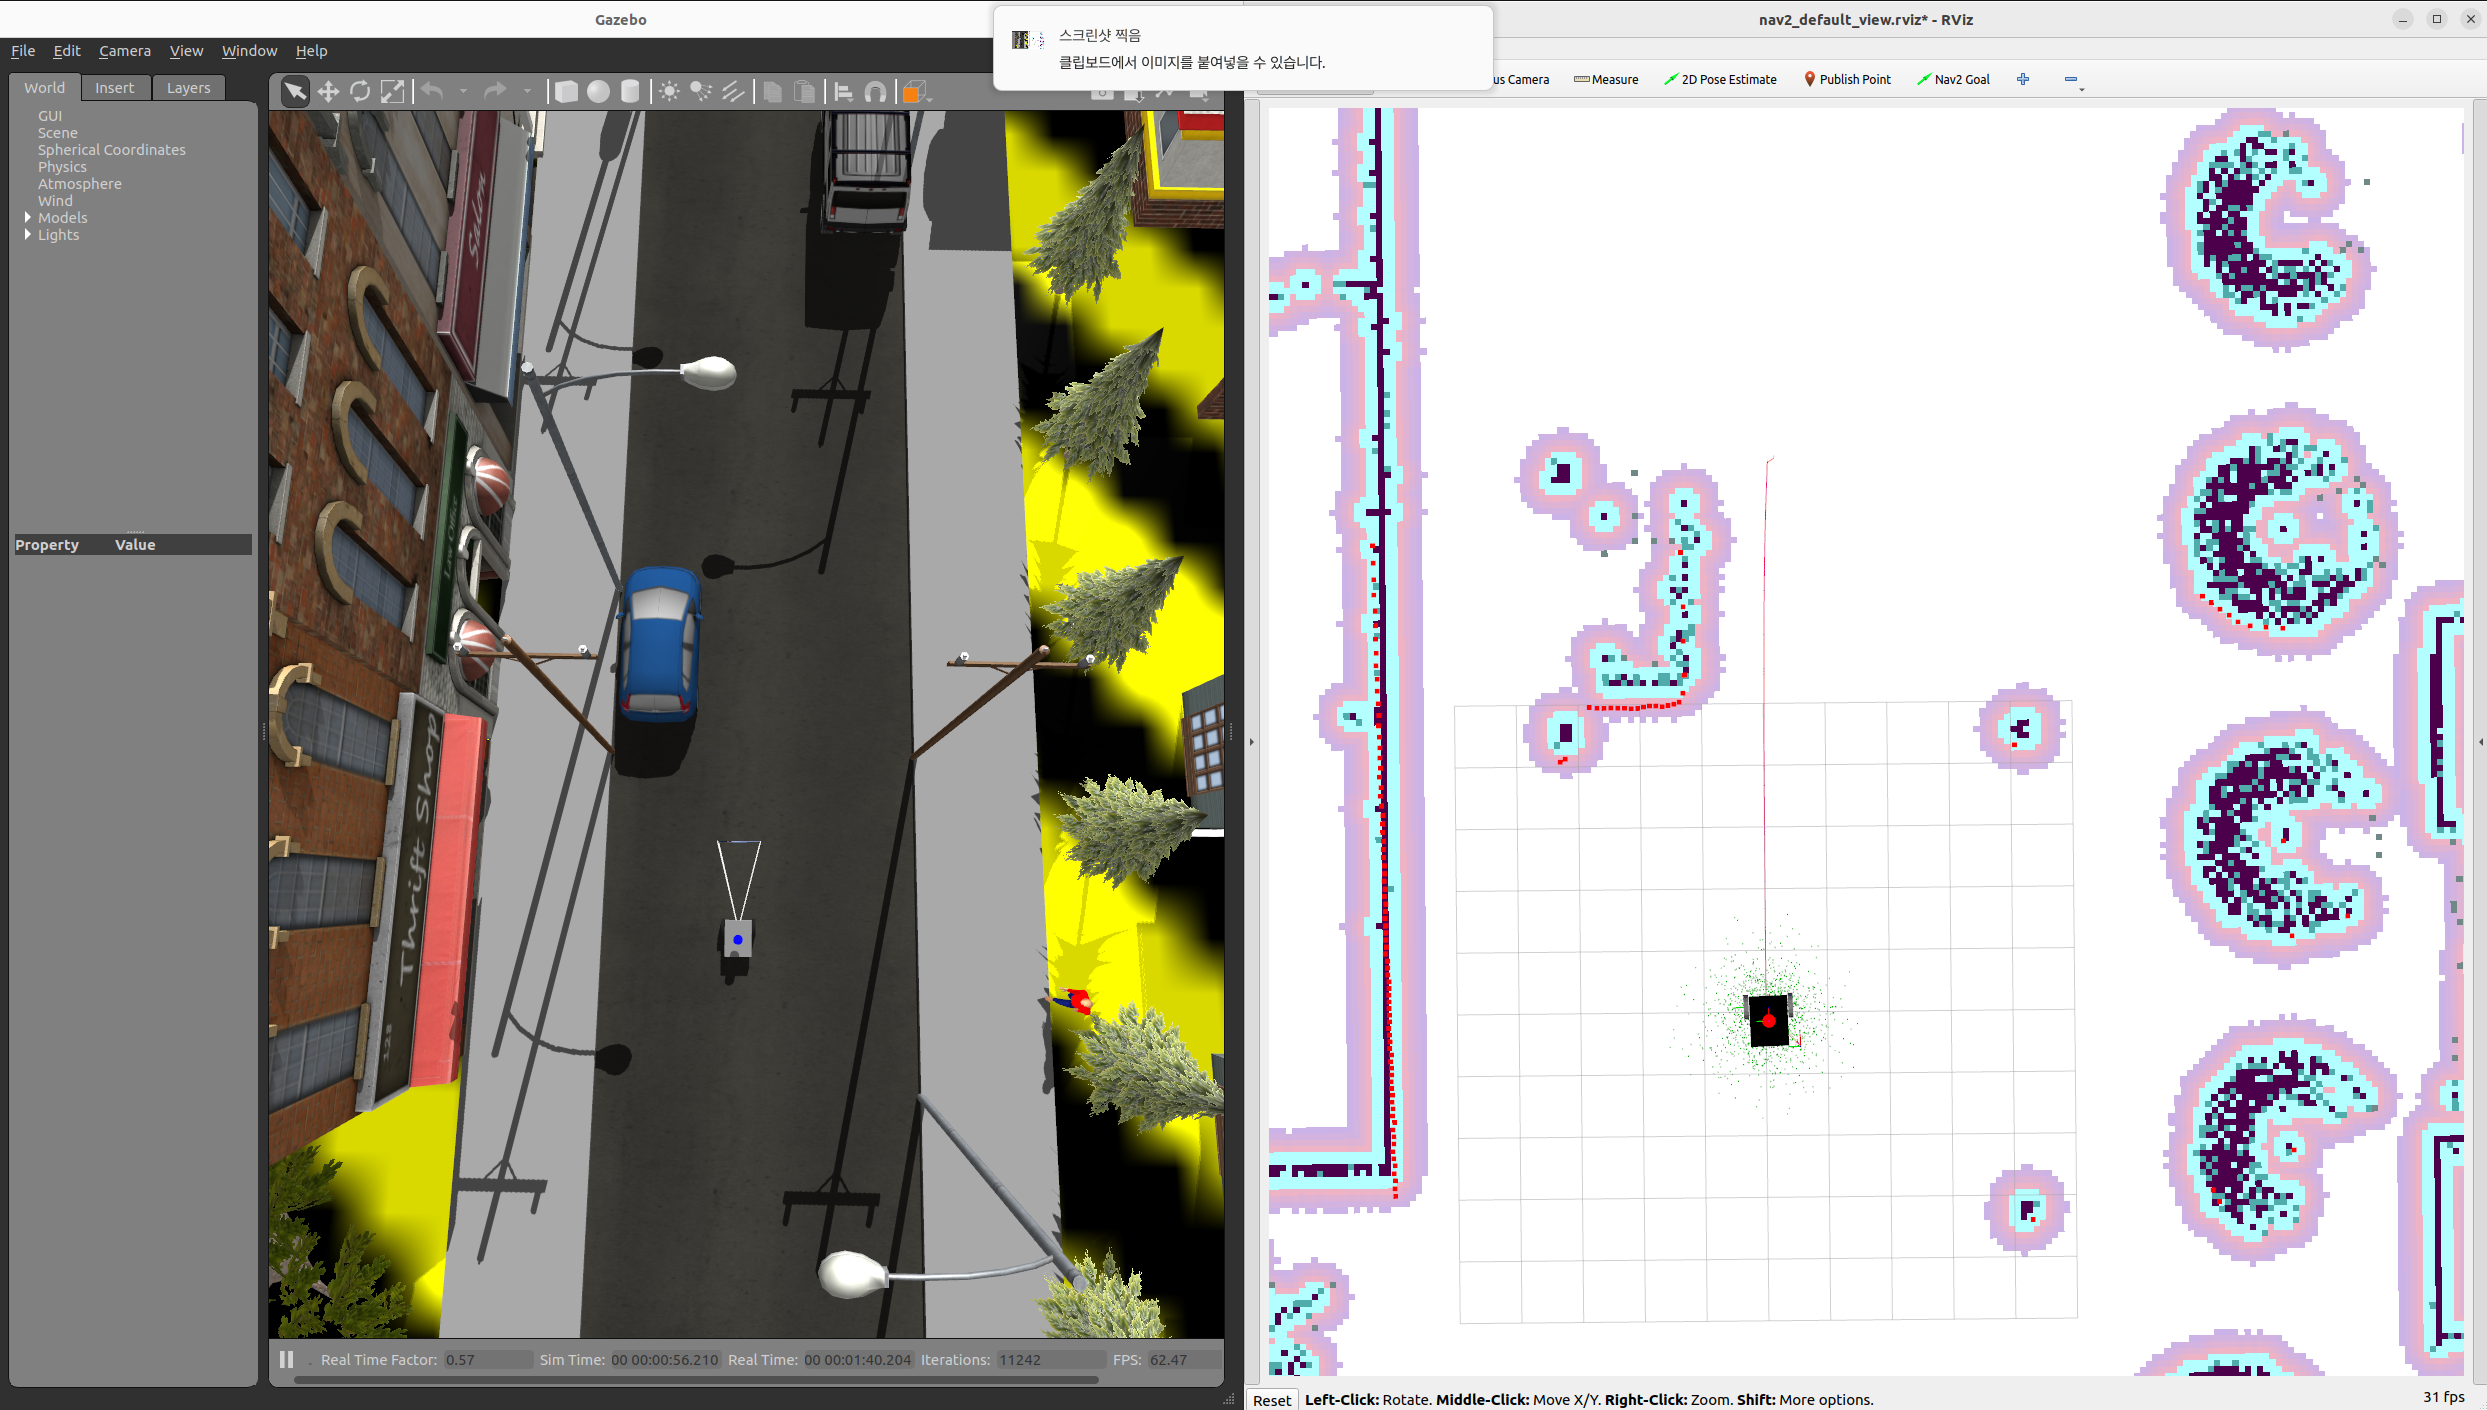This screenshot has height=1410, width=2487.
Task: Open the Camera menu
Action: click(x=124, y=51)
